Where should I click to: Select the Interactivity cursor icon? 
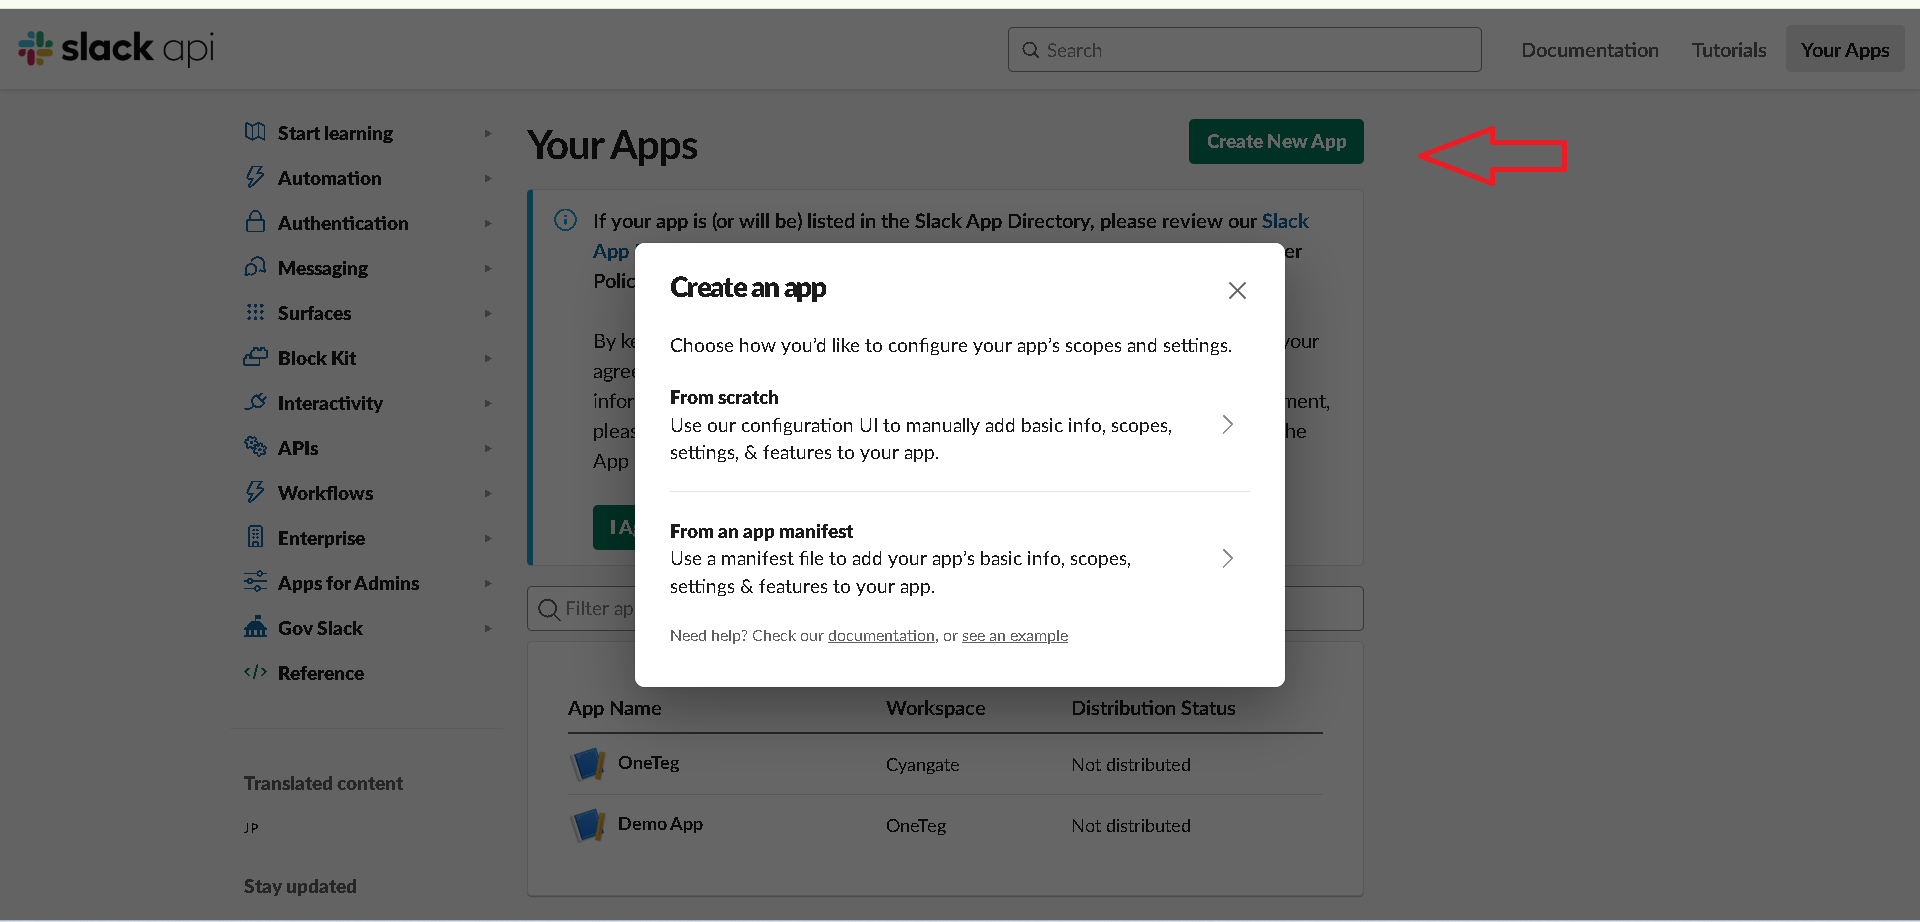(256, 402)
